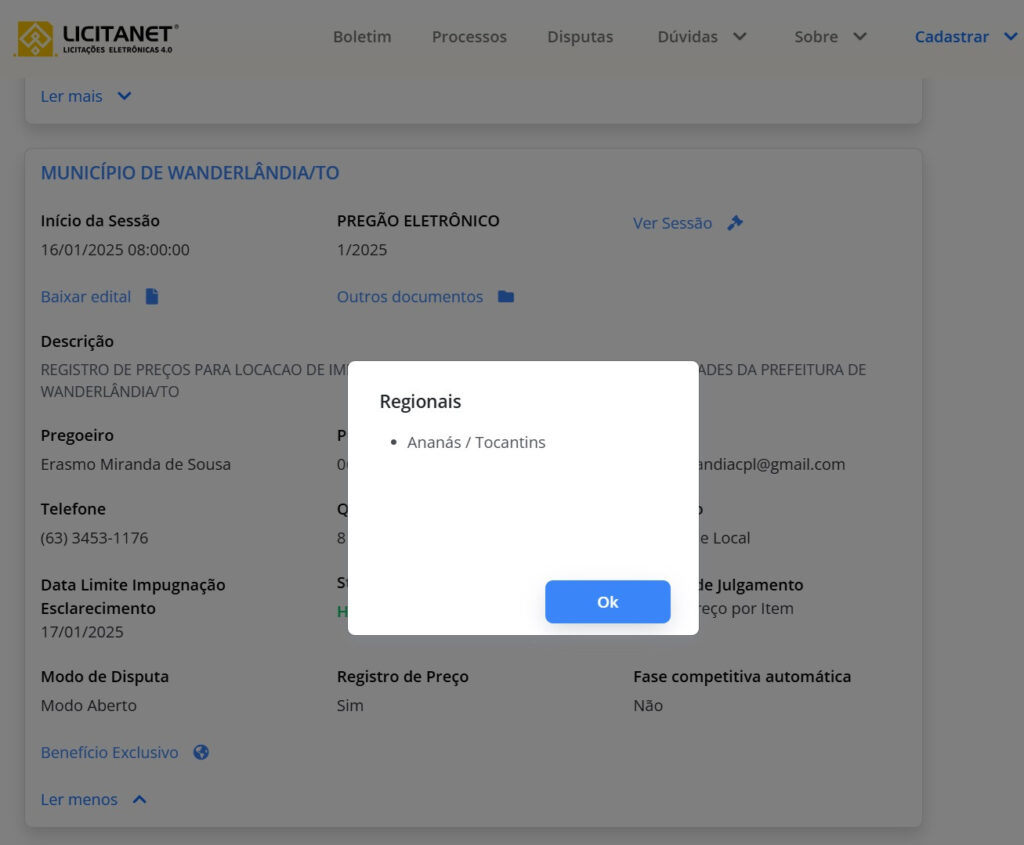Click the Baixar edital link text
This screenshot has height=845, width=1024.
86,296
